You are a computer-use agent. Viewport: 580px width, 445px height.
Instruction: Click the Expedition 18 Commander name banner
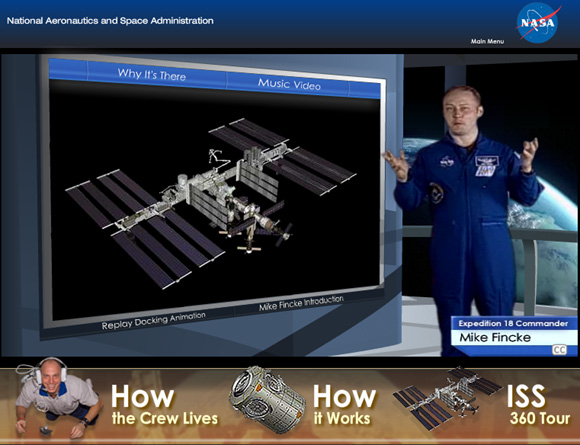[x=513, y=336]
